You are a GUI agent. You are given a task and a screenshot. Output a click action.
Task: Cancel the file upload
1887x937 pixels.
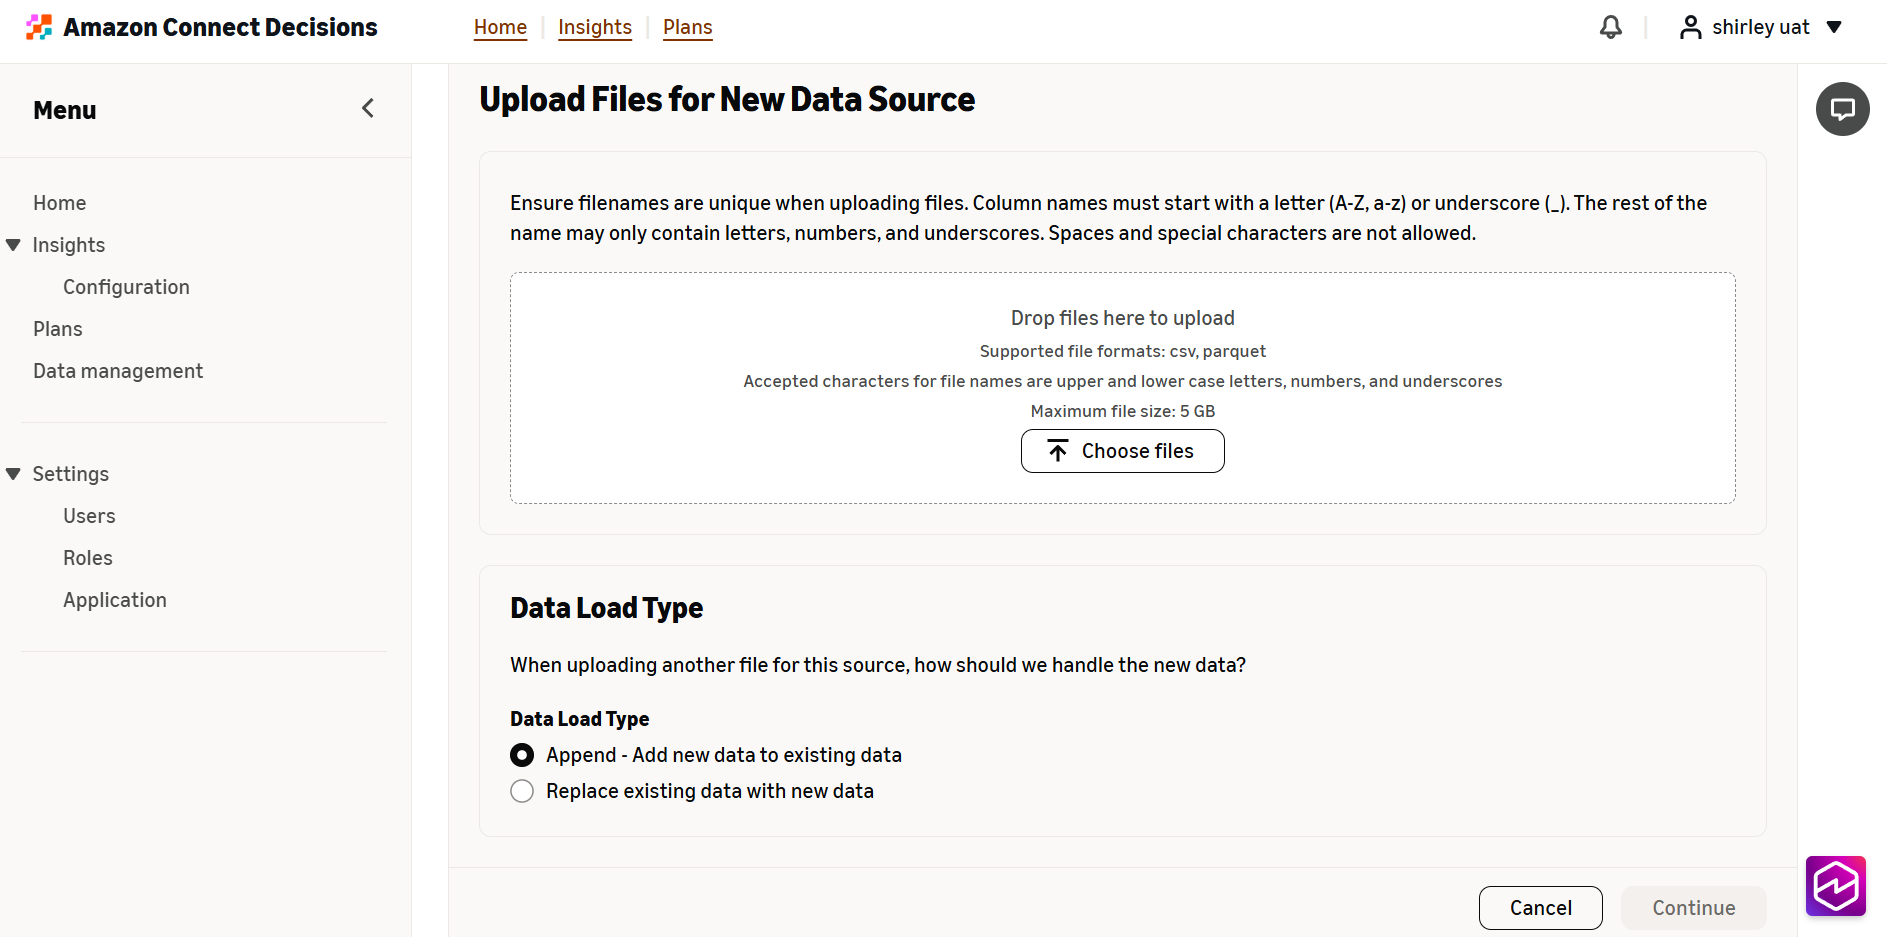pyautogui.click(x=1540, y=908)
